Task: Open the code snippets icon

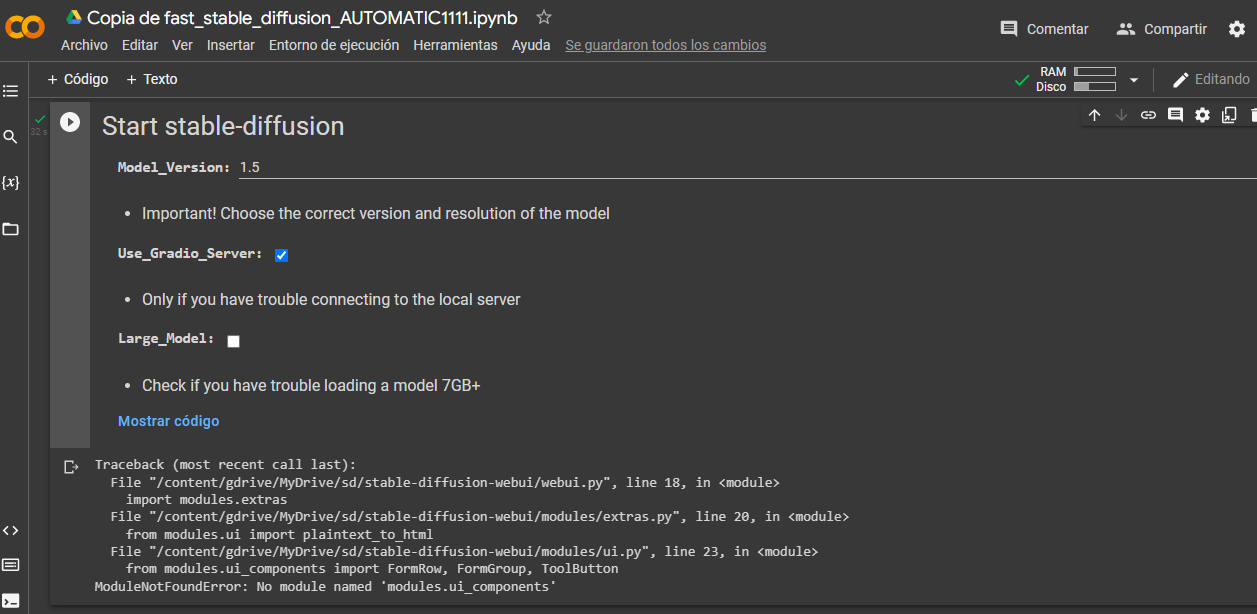Action: (10, 530)
